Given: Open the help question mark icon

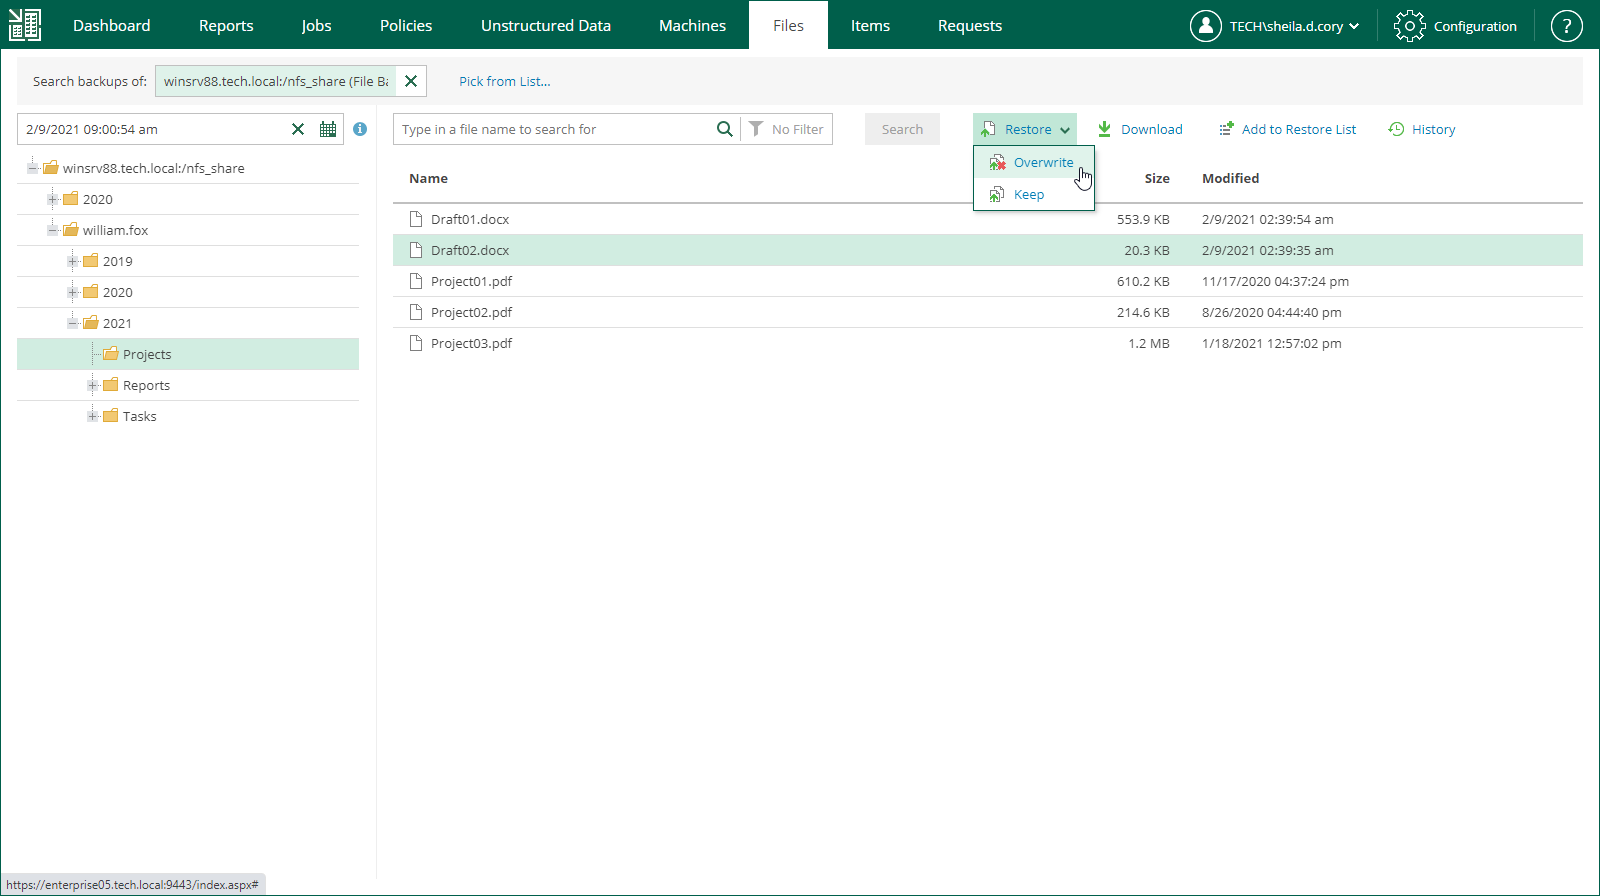Looking at the screenshot, I should click(1566, 26).
